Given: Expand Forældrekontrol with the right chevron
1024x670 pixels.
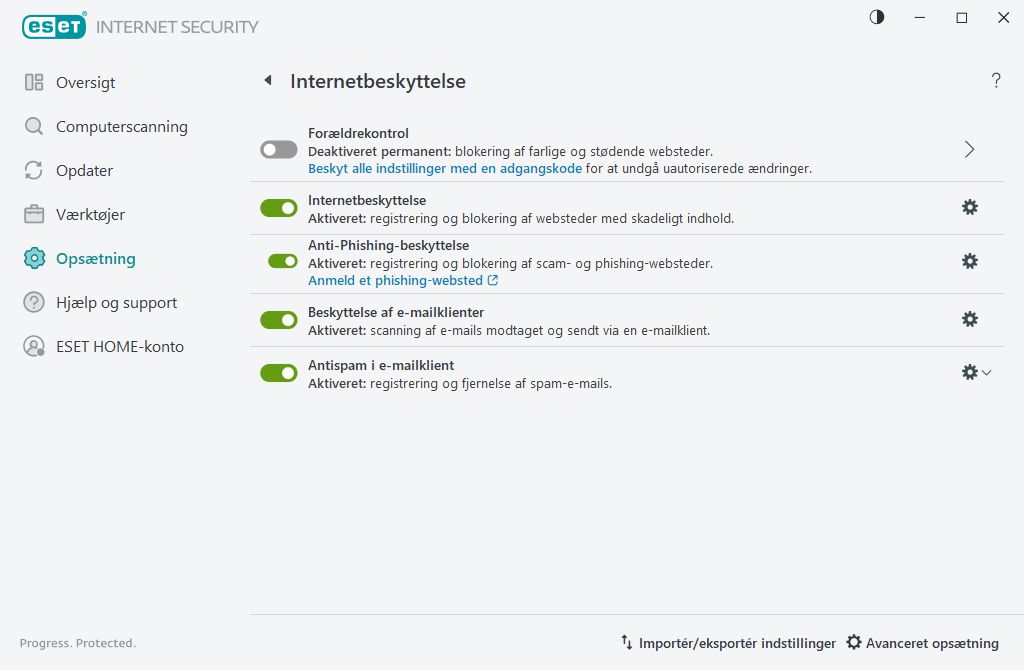Looking at the screenshot, I should tap(969, 149).
